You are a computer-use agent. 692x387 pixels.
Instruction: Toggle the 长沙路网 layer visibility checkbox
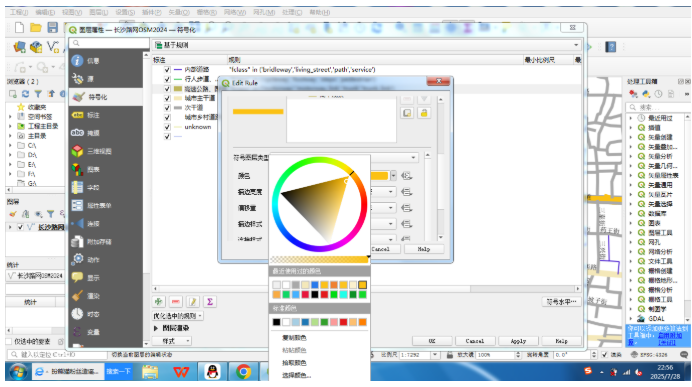point(20,227)
